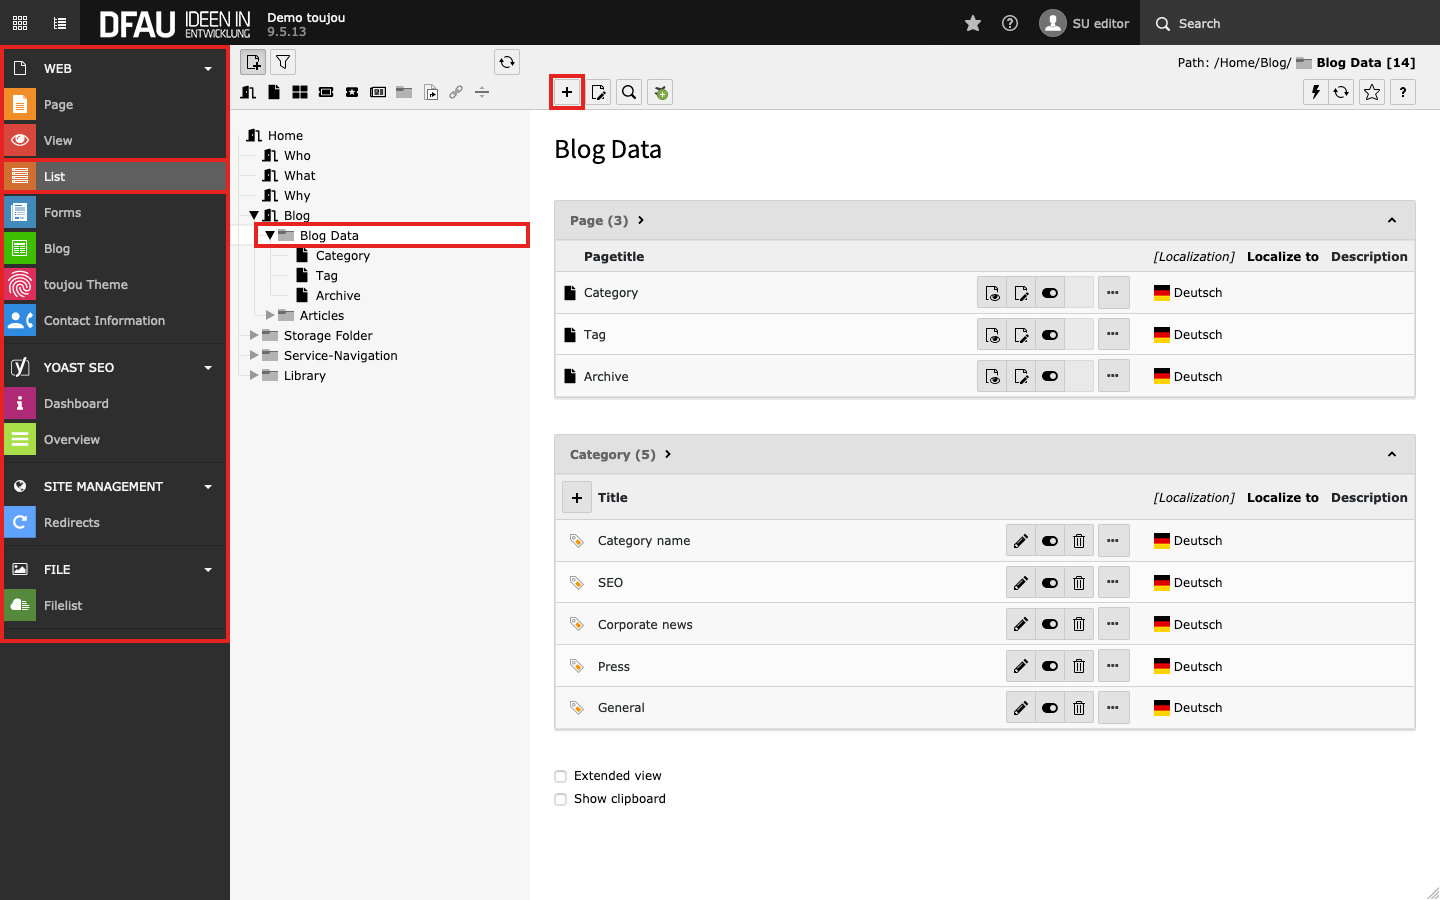Image resolution: width=1440 pixels, height=900 pixels.
Task: Collapse the Page (3) table section
Action: pos(1391,220)
